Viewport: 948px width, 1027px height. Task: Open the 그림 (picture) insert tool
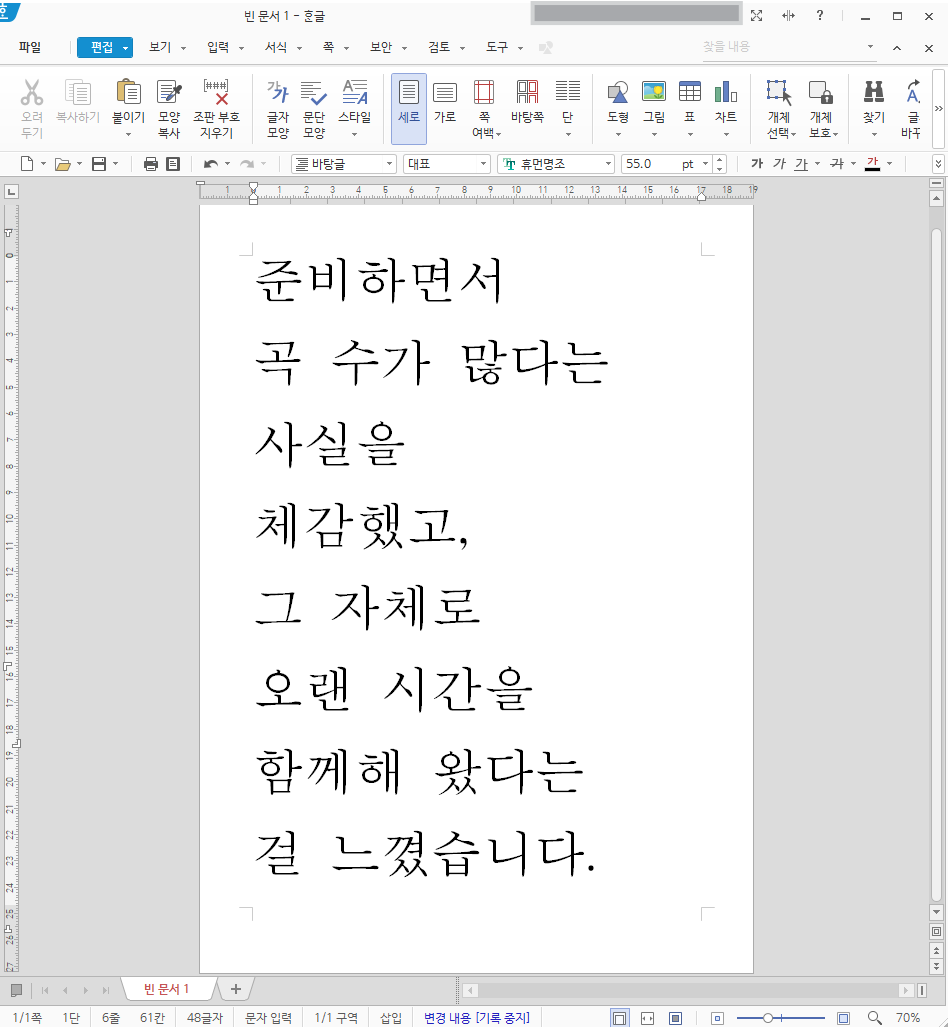pos(653,100)
